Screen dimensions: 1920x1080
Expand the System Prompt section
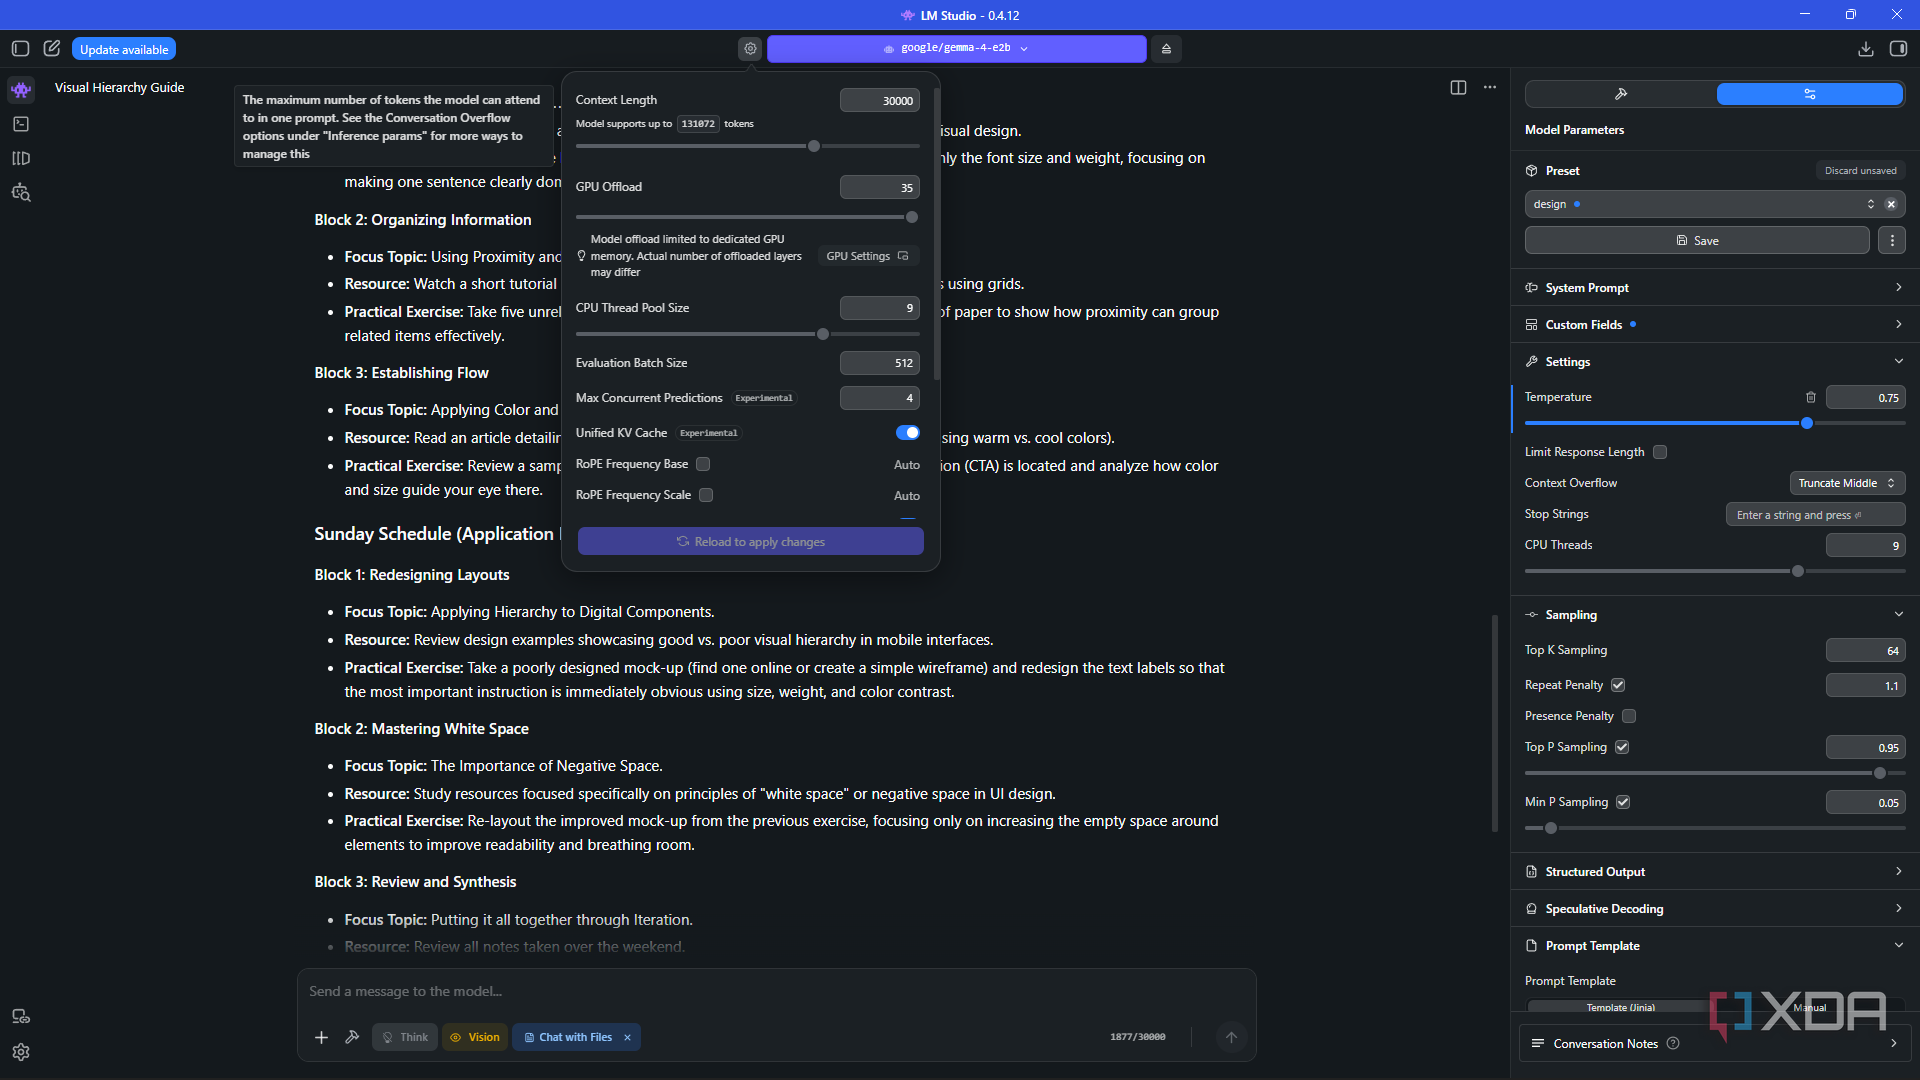pyautogui.click(x=1714, y=288)
